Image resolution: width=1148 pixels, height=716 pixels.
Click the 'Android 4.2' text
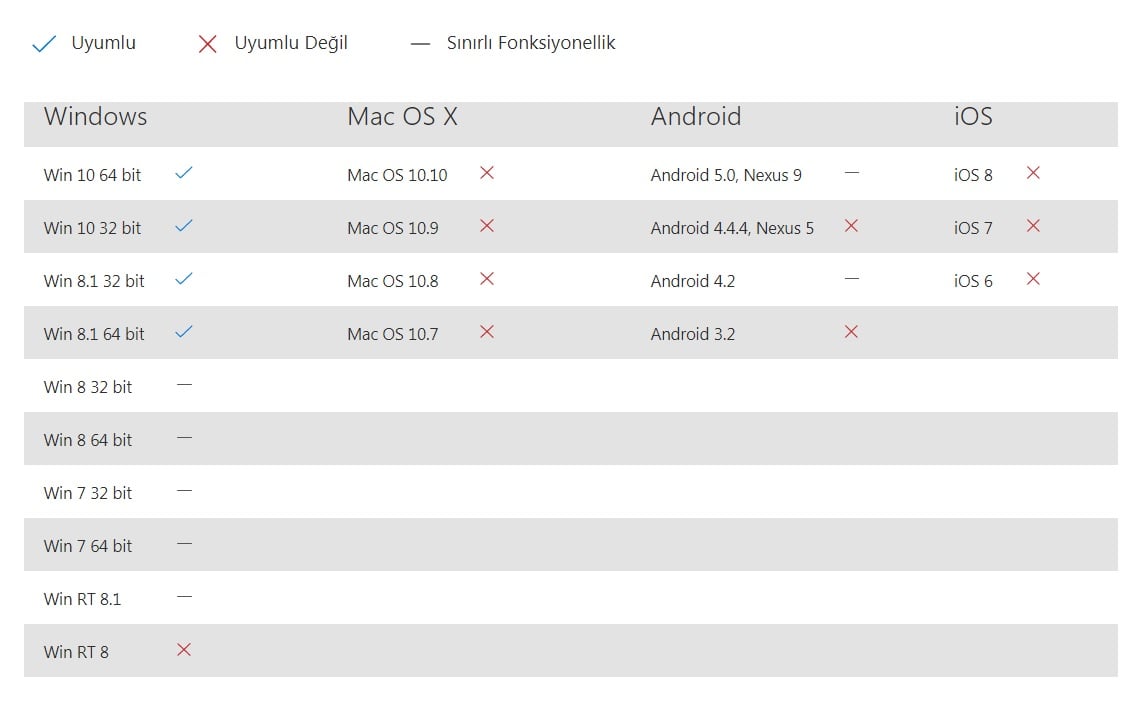[693, 281]
